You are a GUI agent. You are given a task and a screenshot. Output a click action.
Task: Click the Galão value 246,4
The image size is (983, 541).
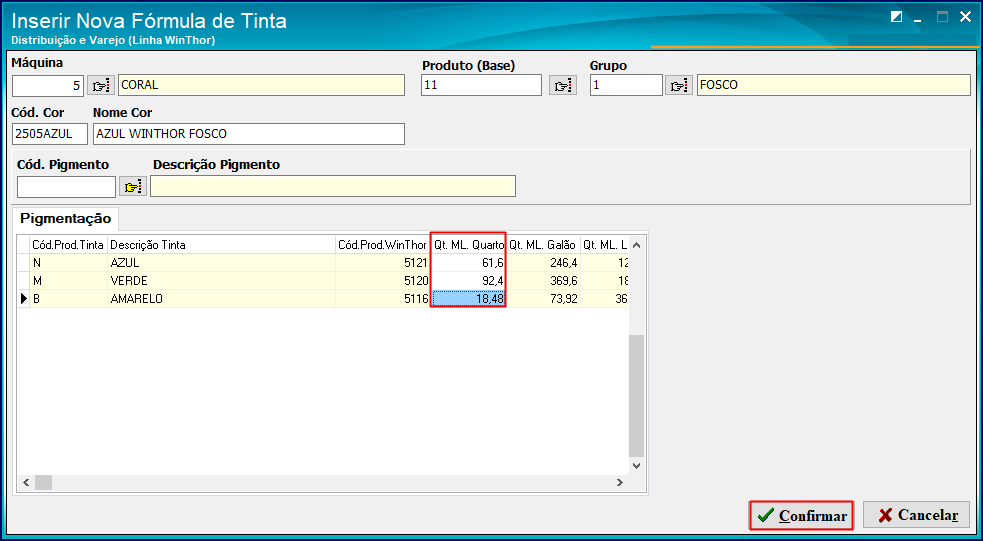pyautogui.click(x=543, y=263)
